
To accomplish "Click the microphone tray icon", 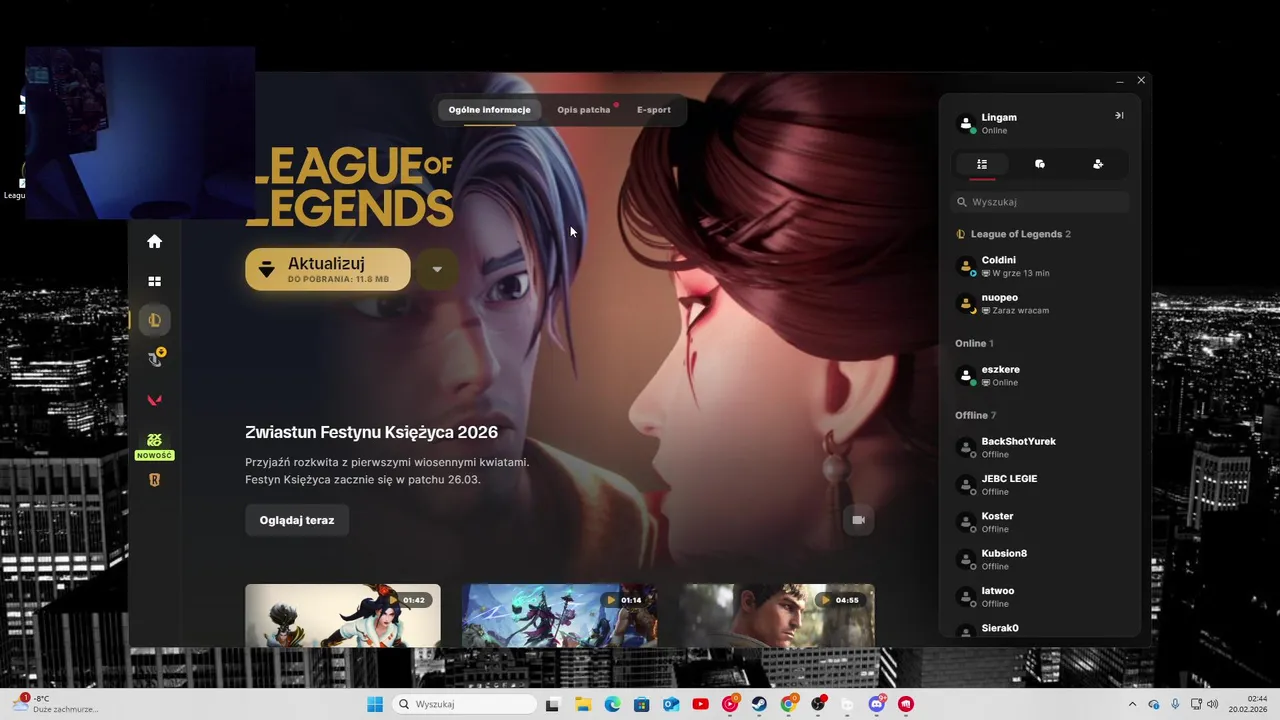I will coord(1175,704).
